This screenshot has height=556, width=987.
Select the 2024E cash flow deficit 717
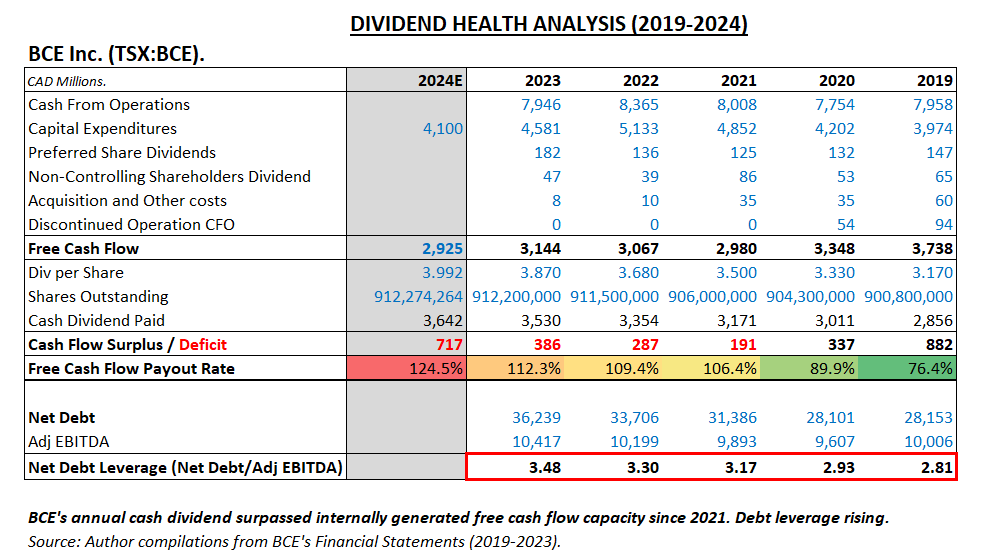[x=448, y=345]
